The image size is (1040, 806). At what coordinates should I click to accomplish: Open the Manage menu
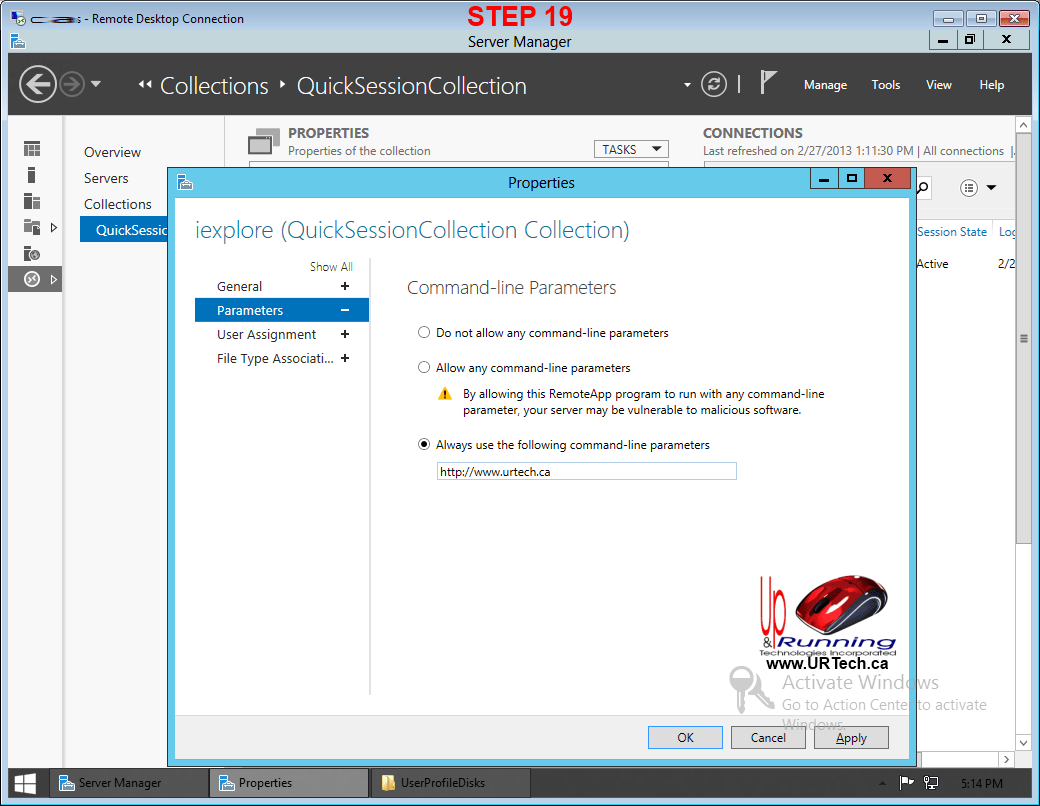(x=825, y=85)
